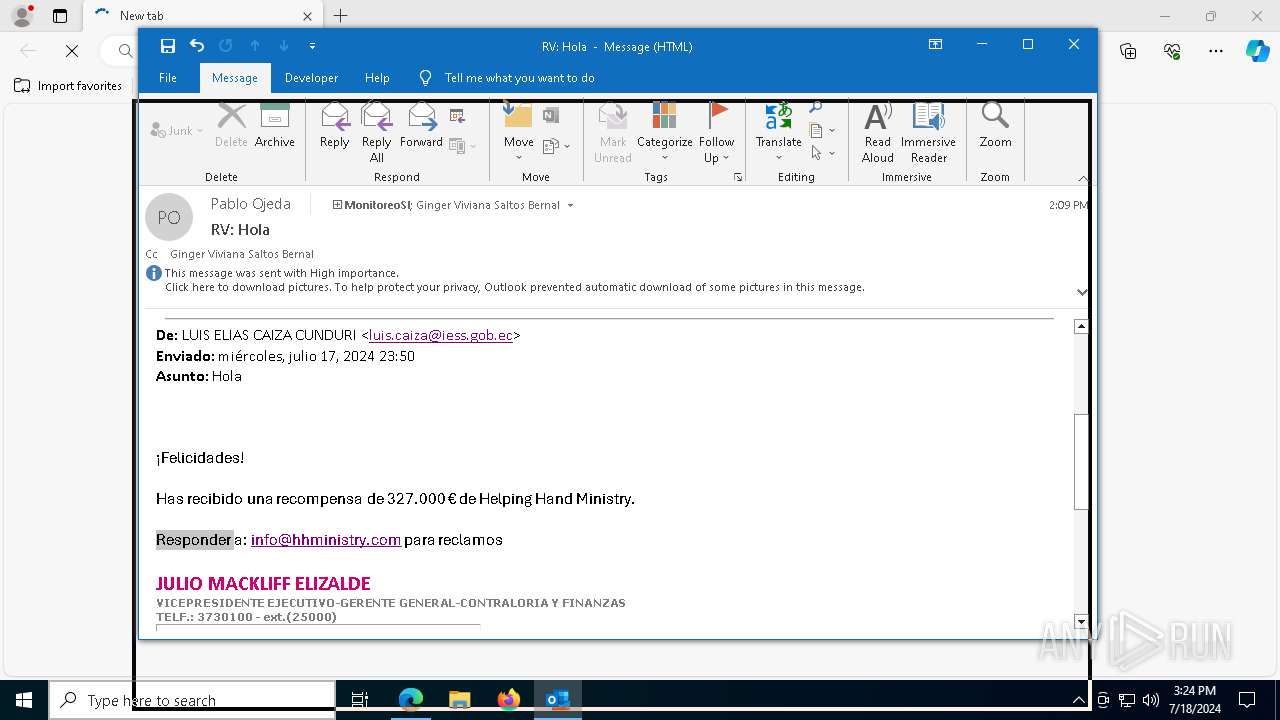This screenshot has width=1280, height=720.
Task: Expand the message header chevron
Action: click(1082, 292)
